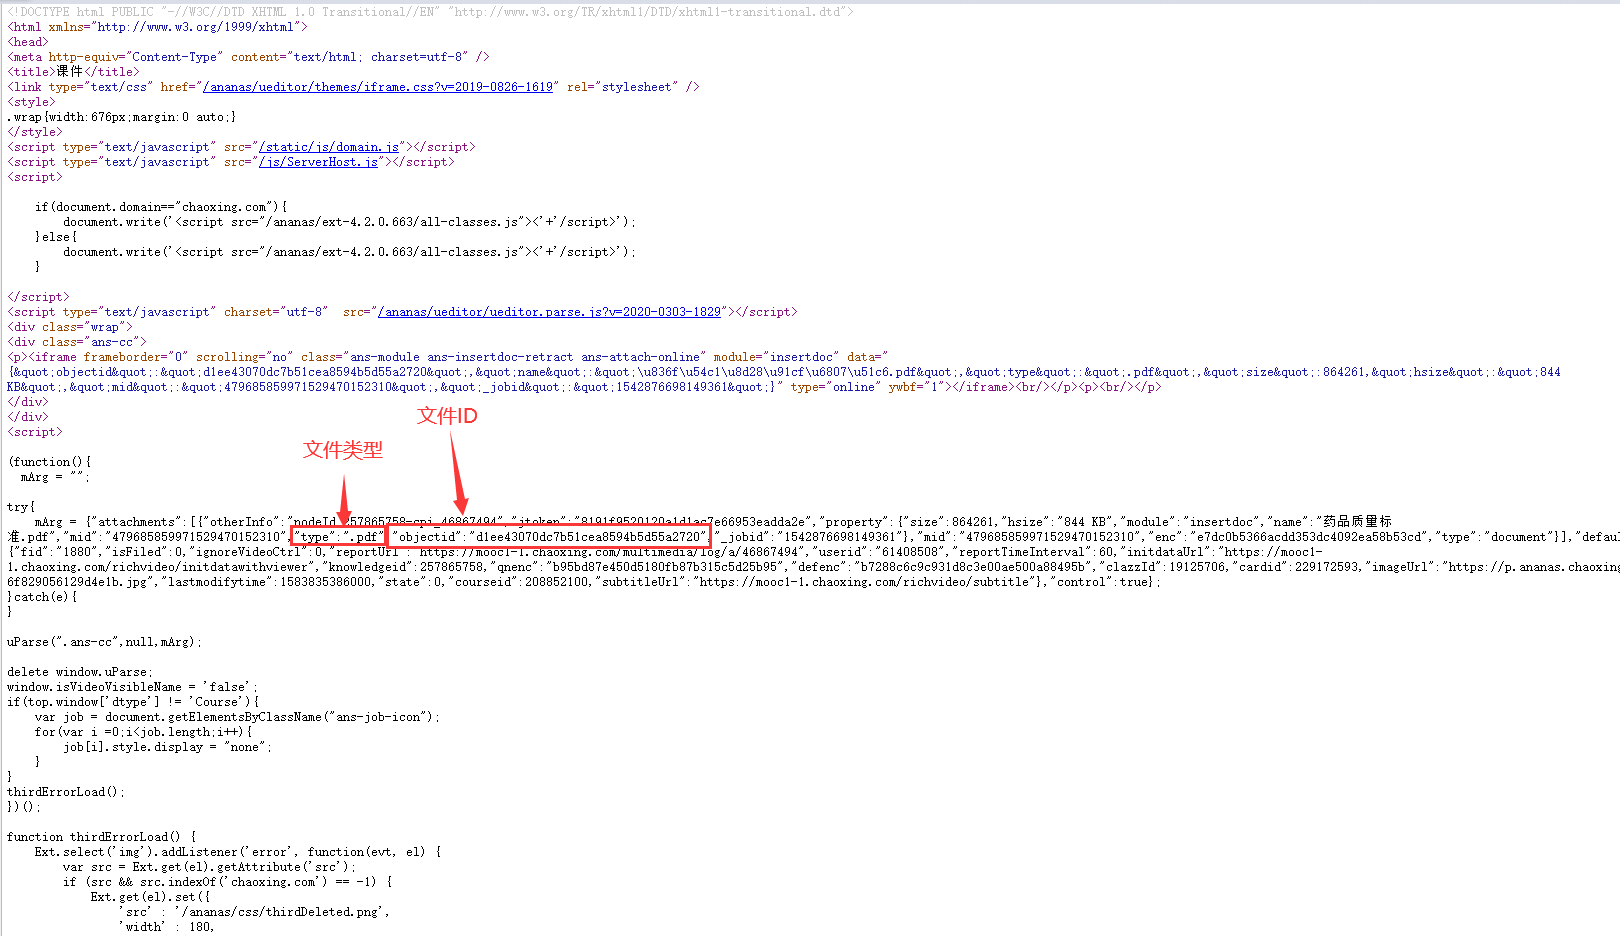Click the div class="ans-cc" tag

pyautogui.click(x=77, y=342)
